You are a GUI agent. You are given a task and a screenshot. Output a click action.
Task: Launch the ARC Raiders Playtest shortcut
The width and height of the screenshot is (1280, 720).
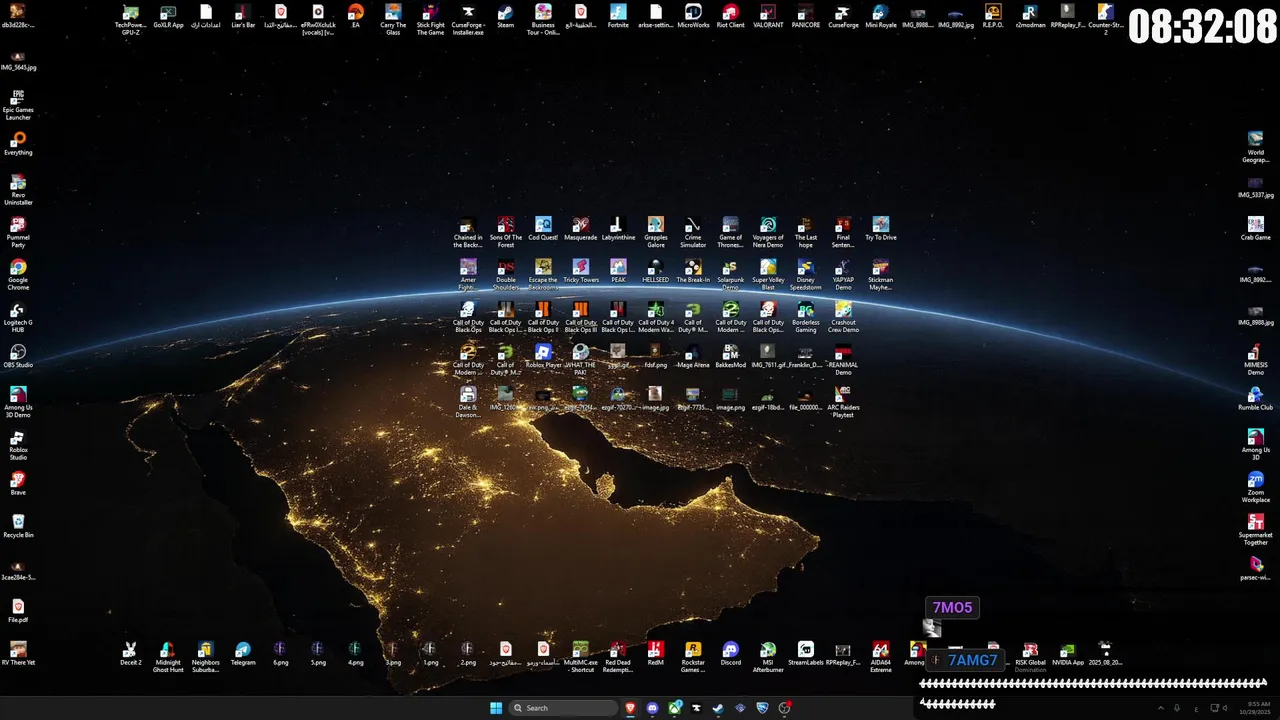(x=843, y=402)
